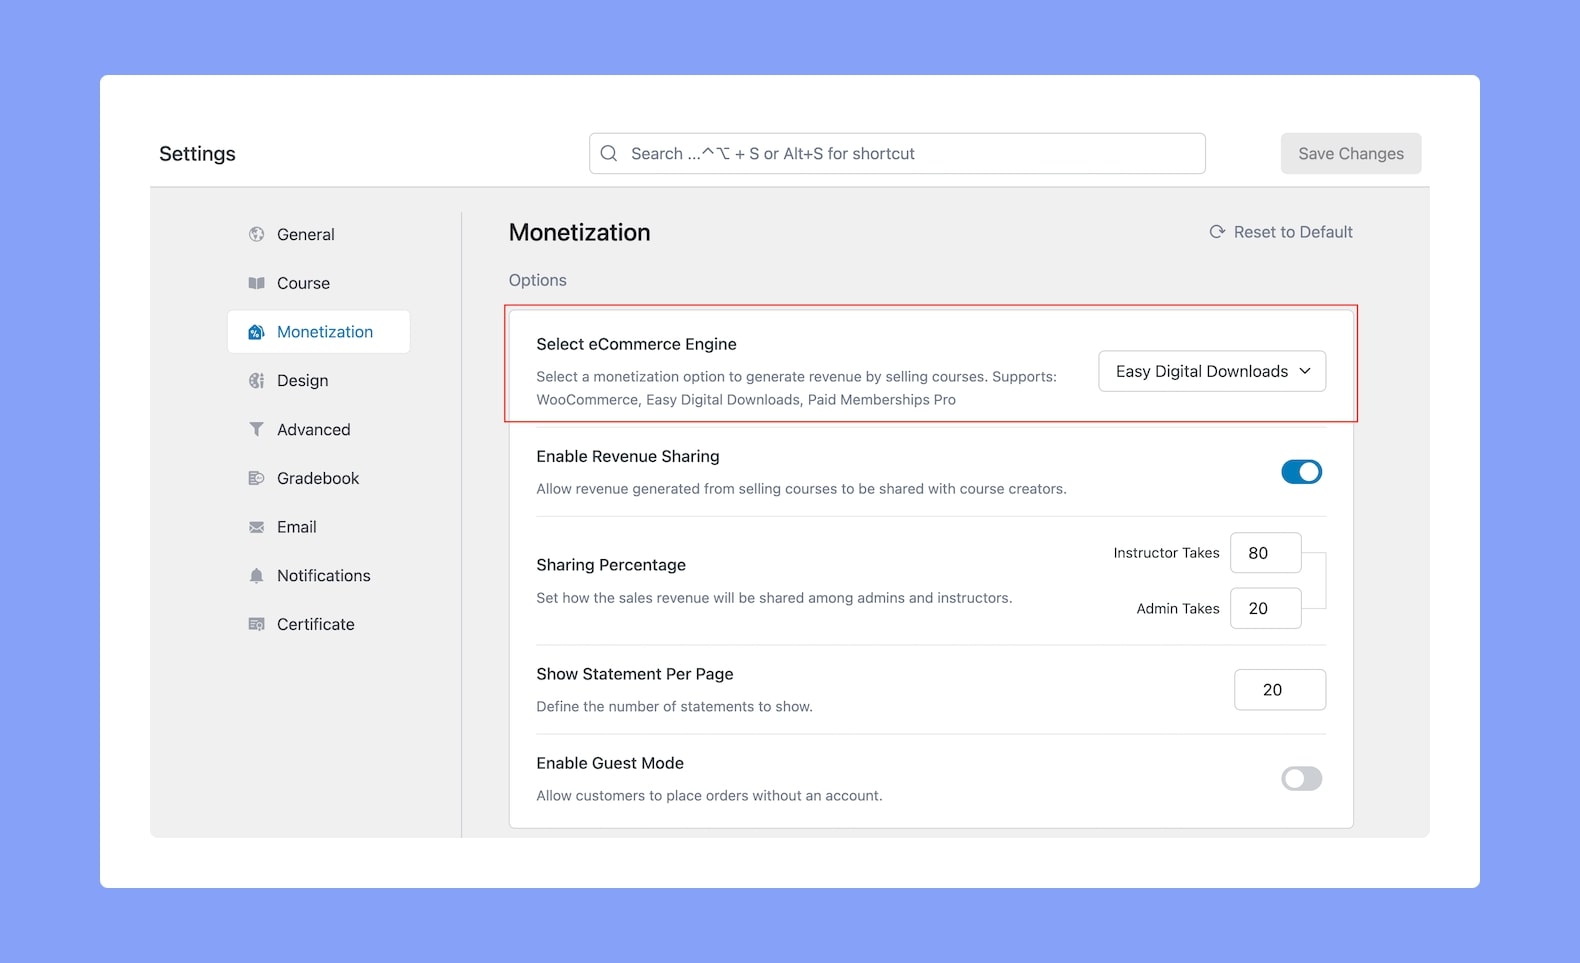1580x963 pixels.
Task: Open the General settings tab
Action: coord(319,234)
